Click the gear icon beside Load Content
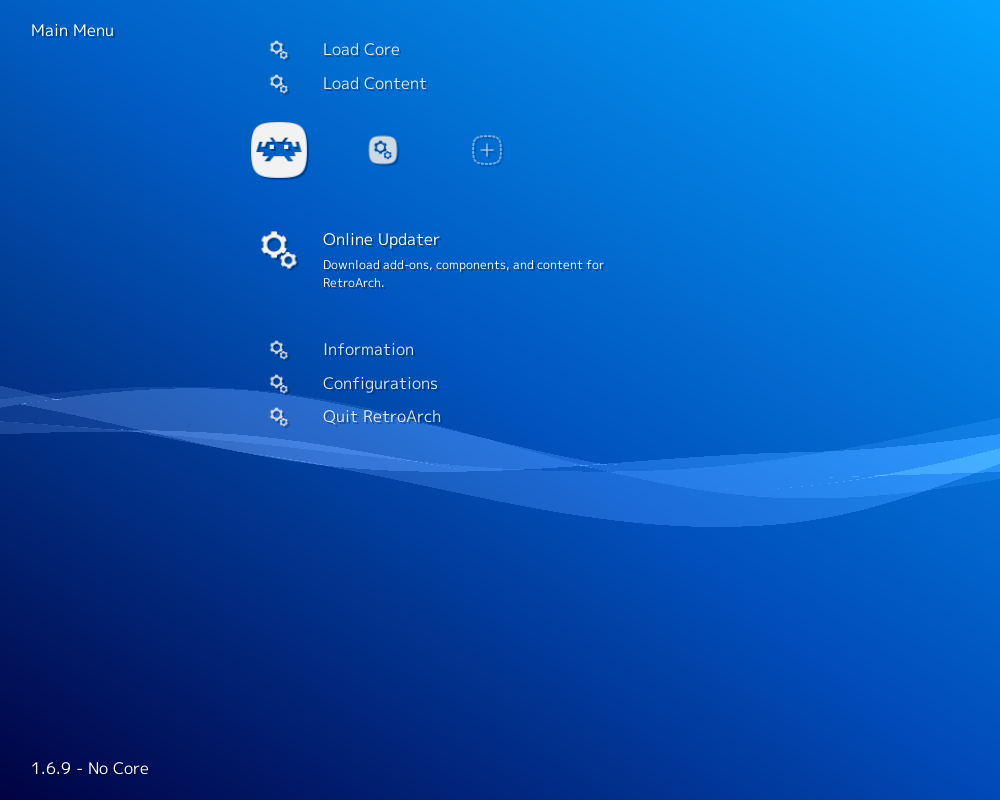Image resolution: width=1000 pixels, height=800 pixels. coord(279,84)
